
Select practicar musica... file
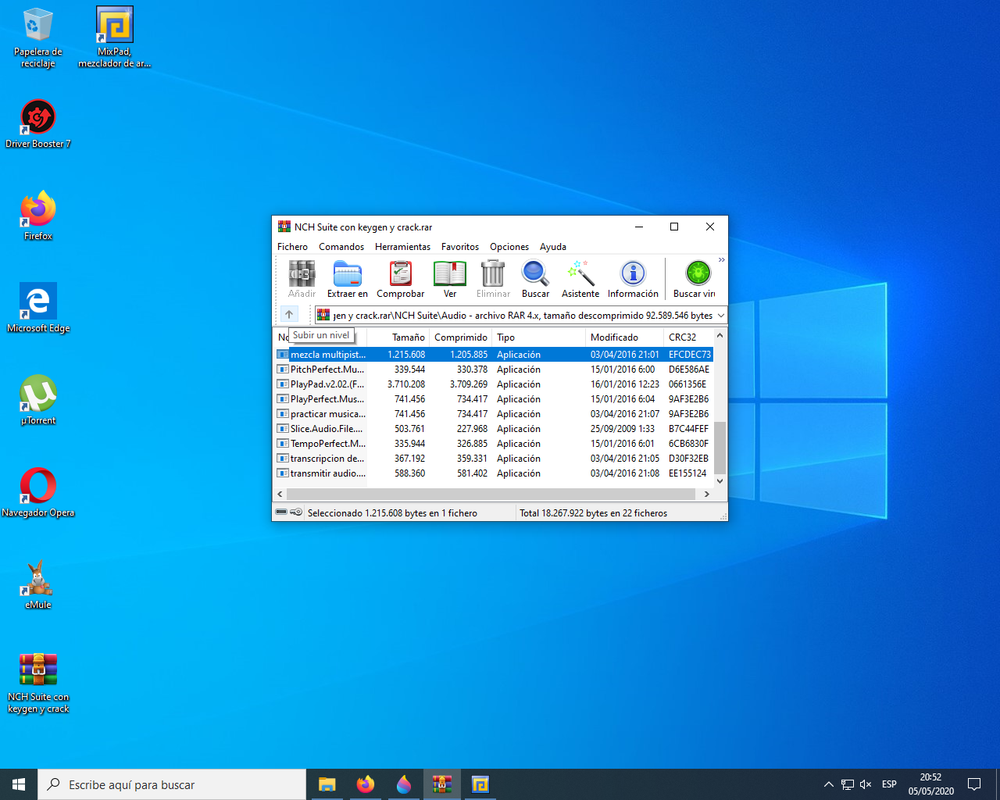click(494, 414)
